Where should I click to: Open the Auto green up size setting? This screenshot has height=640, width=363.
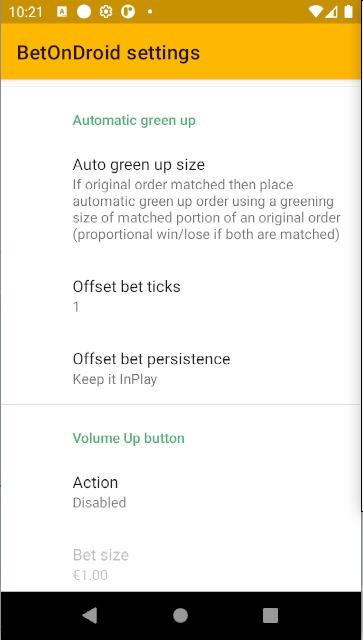click(181, 200)
